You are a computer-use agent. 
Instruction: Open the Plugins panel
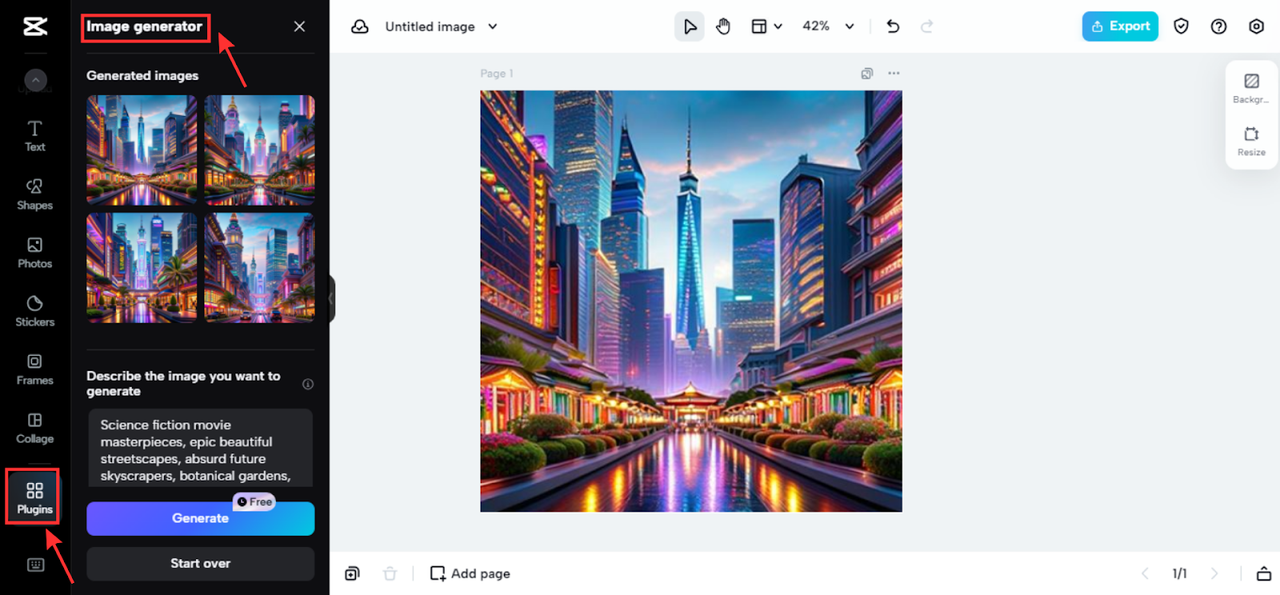coord(35,497)
